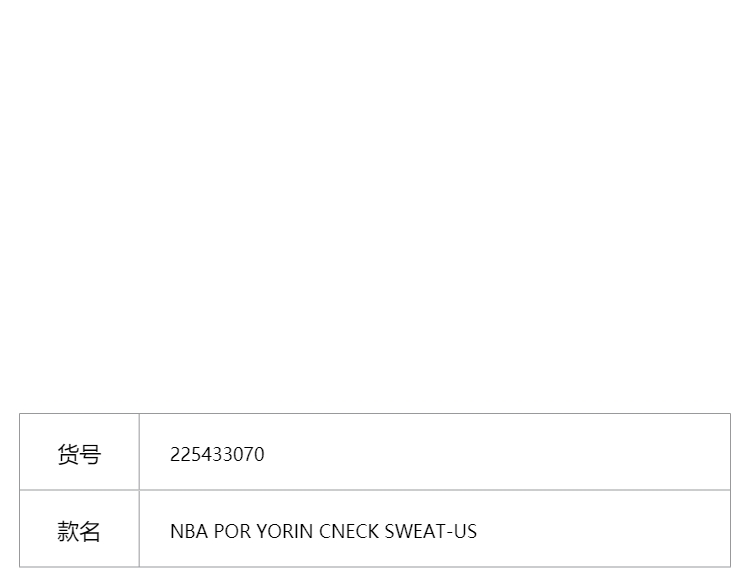Click empty space right of 225433070
The width and height of the screenshot is (750, 568).
(497, 452)
